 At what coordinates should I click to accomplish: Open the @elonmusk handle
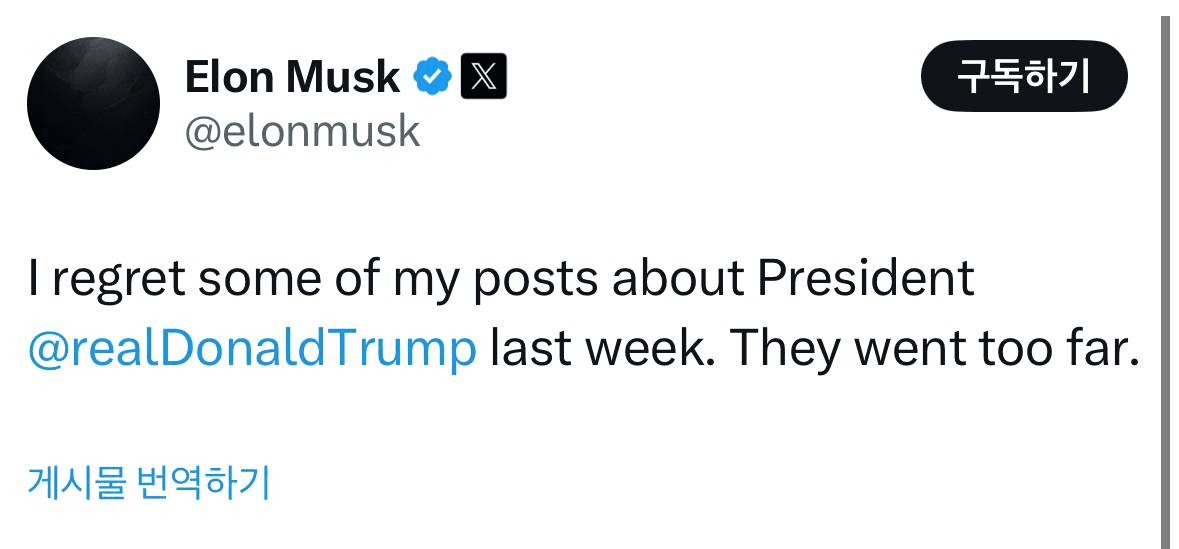[302, 131]
